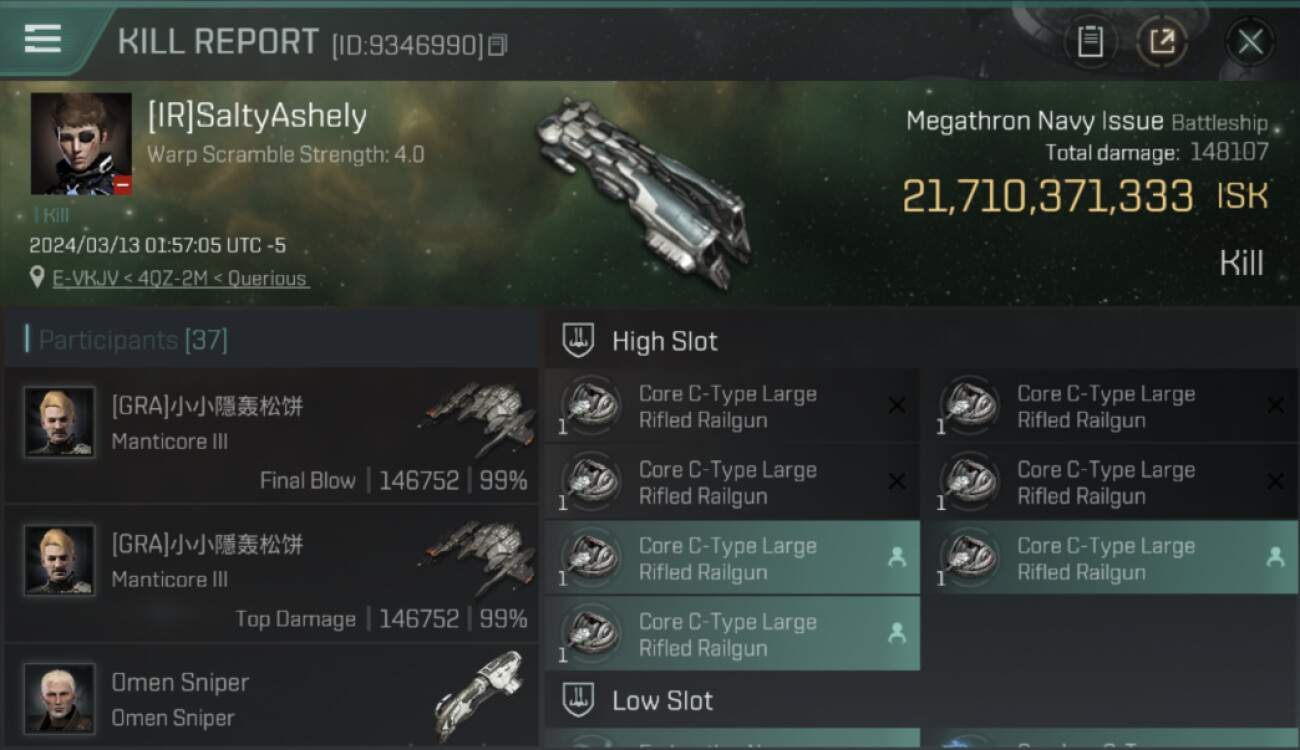Click X marker on top-right railgun

pos(1275,405)
